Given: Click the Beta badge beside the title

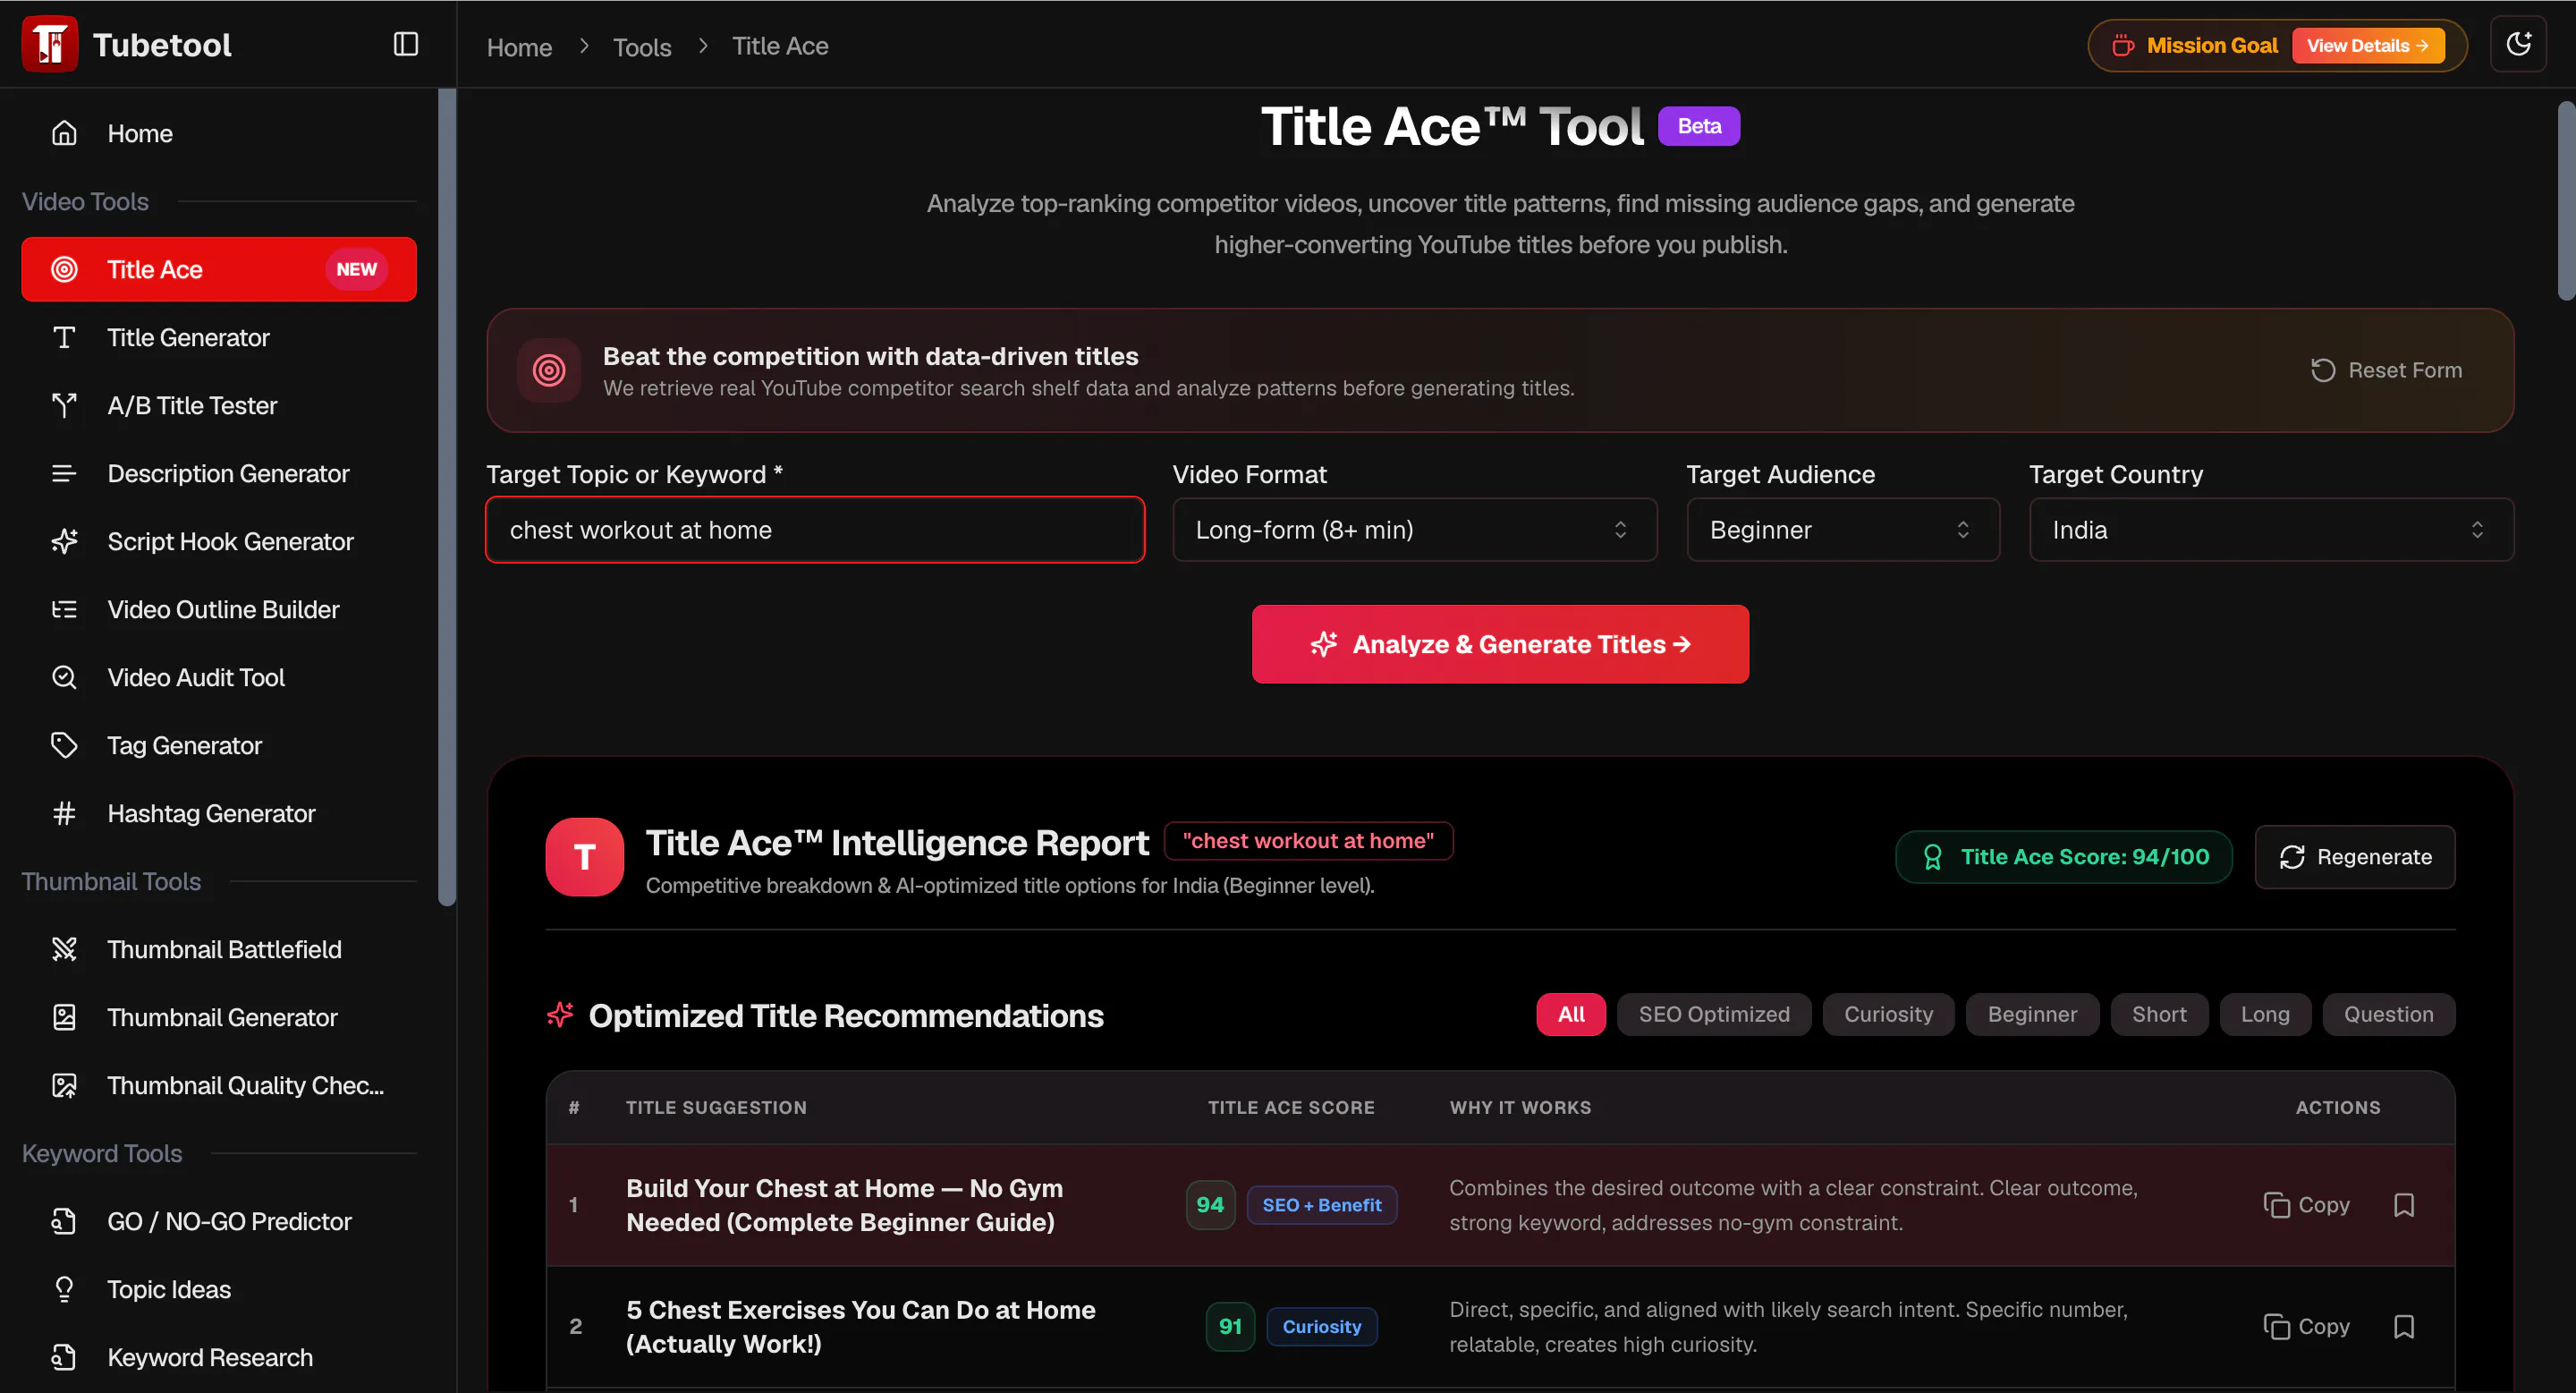Looking at the screenshot, I should click(1699, 126).
